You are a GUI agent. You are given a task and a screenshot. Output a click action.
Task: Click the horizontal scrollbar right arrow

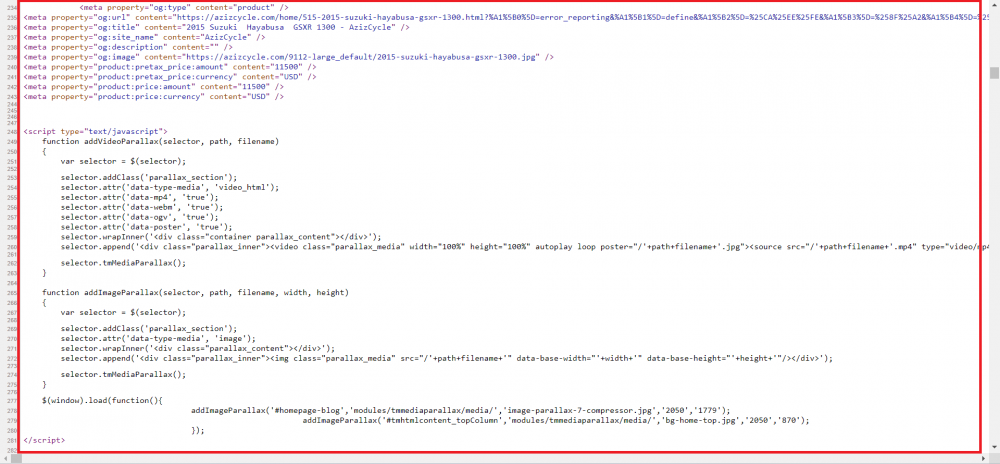[x=985, y=459]
